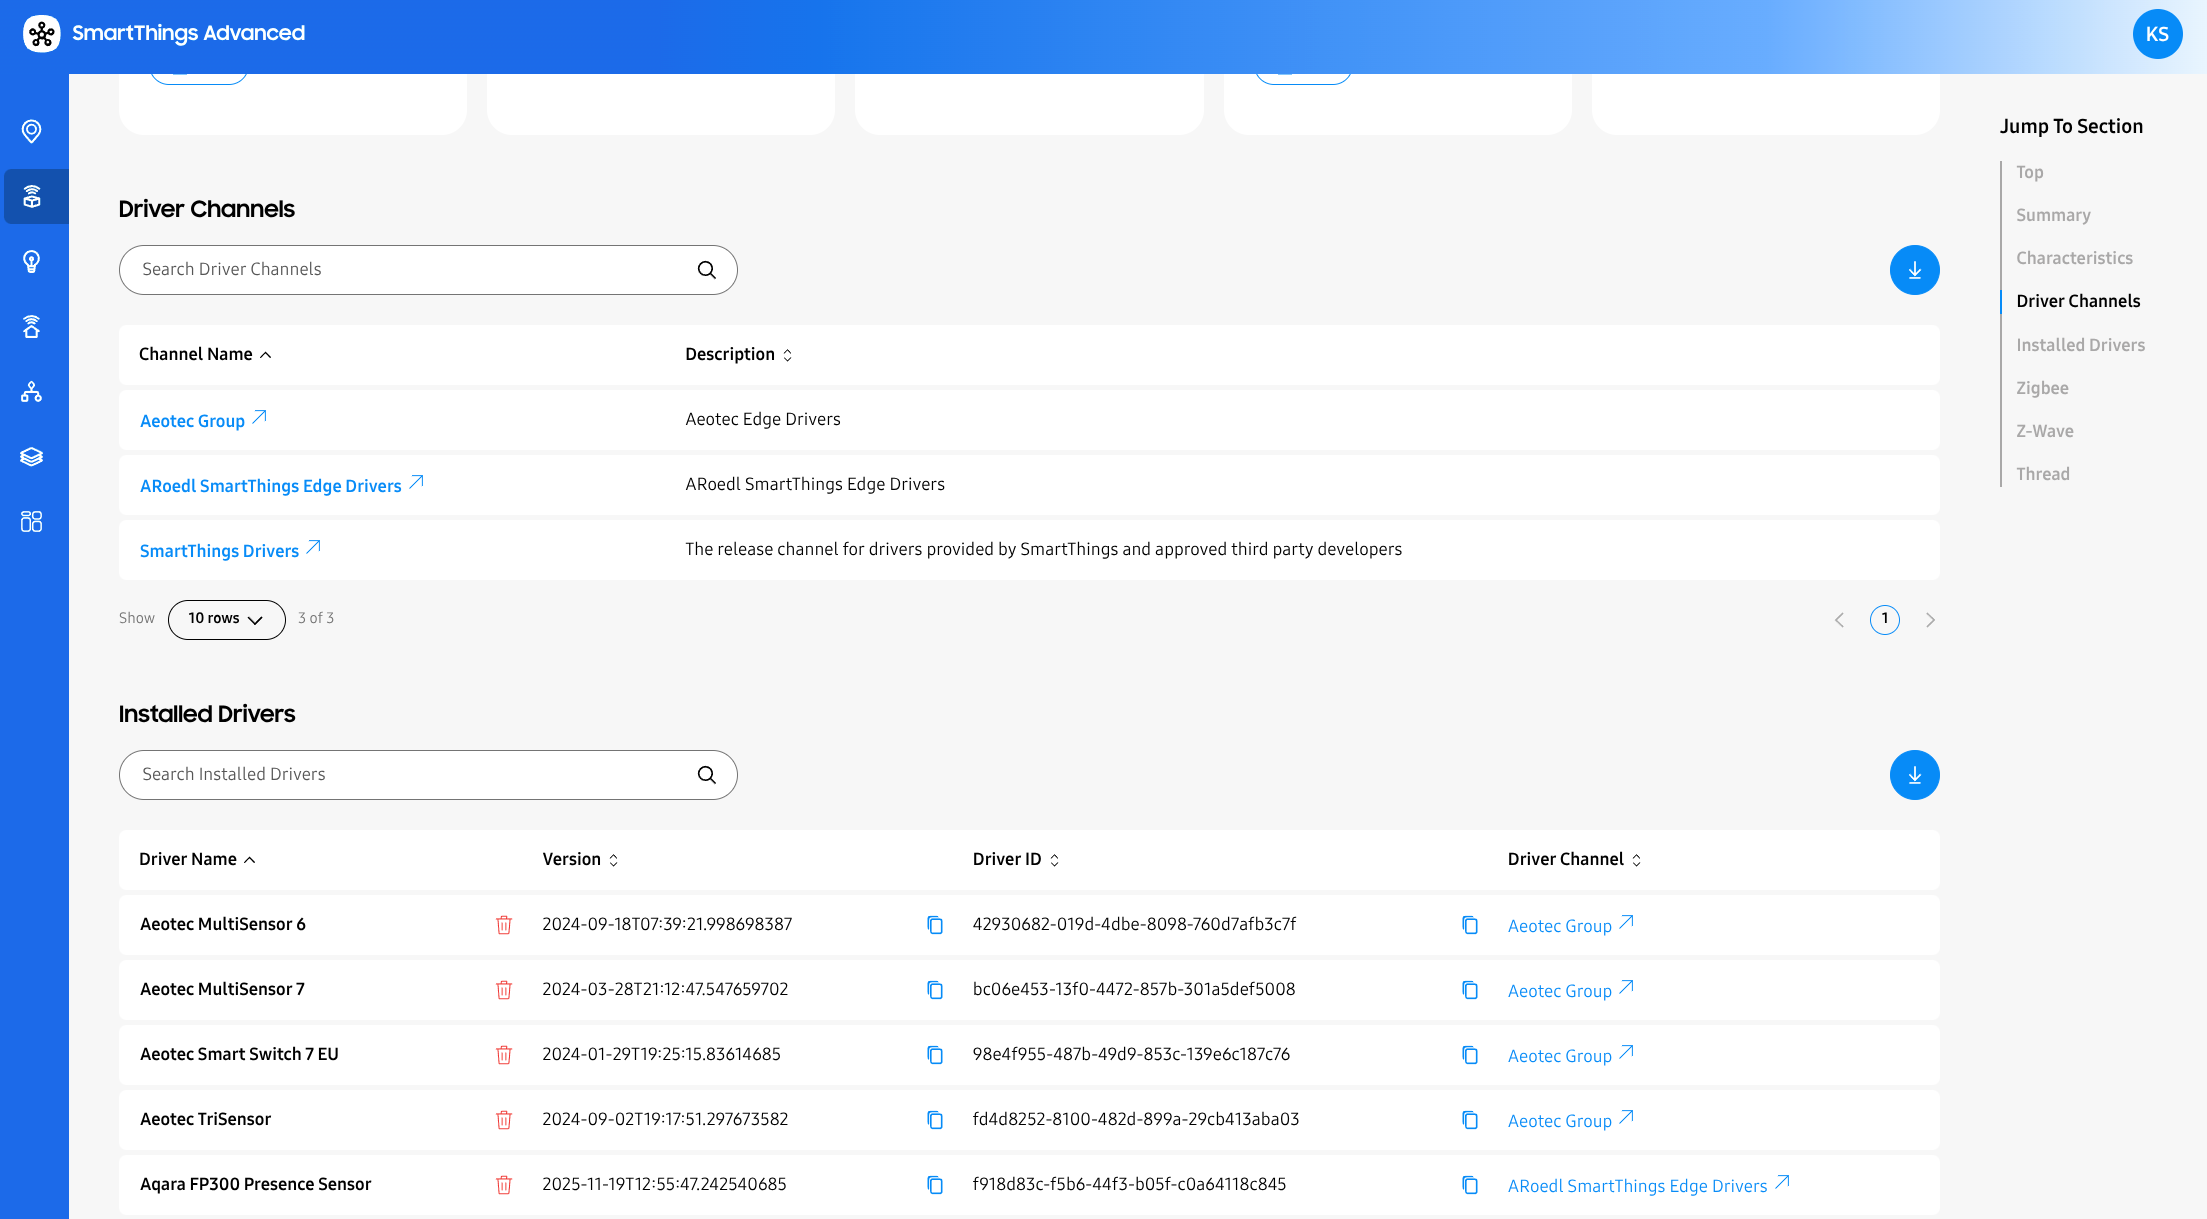2207x1219 pixels.
Task: Download the Installed Drivers table
Action: tap(1914, 775)
